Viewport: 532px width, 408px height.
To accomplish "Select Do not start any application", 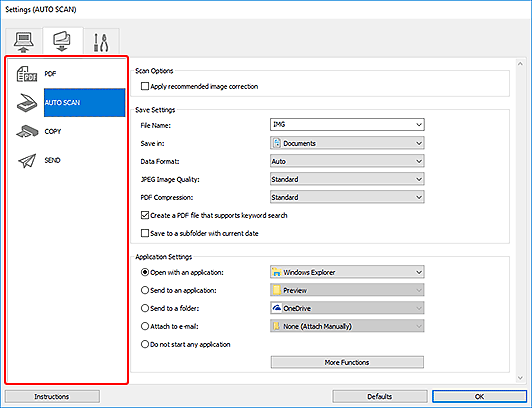I will tap(145, 344).
